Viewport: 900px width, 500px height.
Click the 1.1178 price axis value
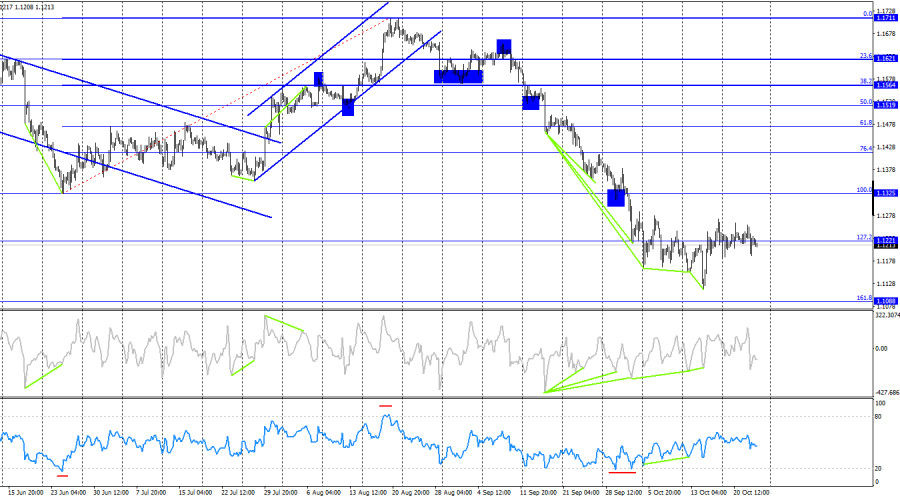(886, 261)
